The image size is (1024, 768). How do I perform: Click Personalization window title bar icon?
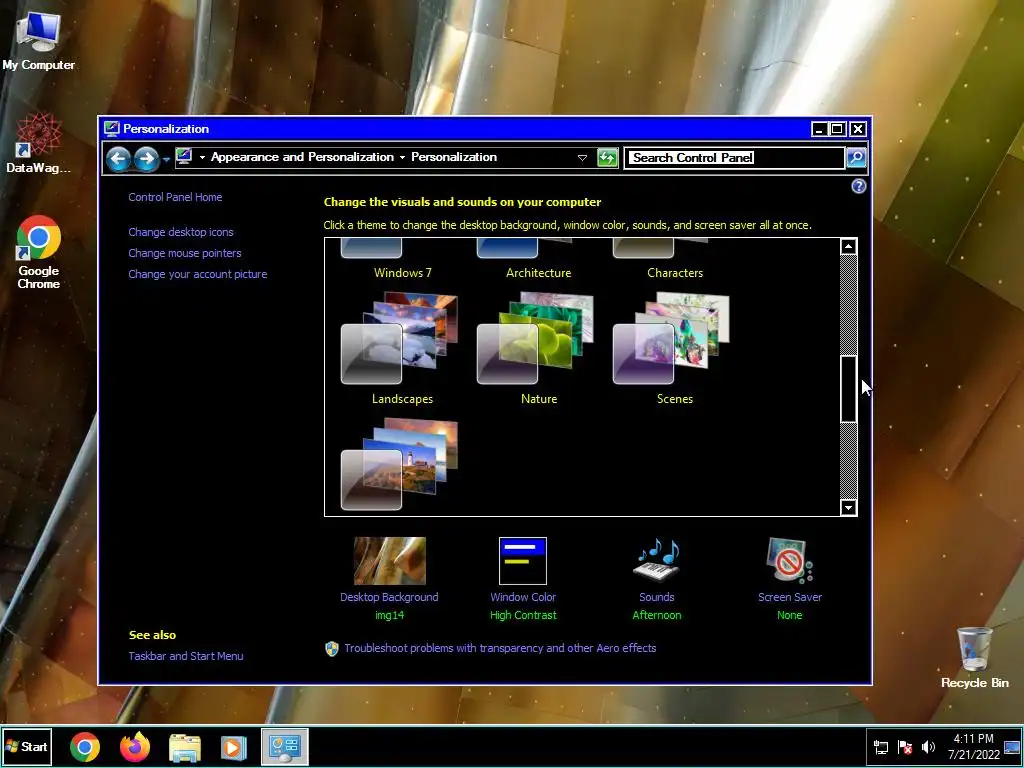112,129
